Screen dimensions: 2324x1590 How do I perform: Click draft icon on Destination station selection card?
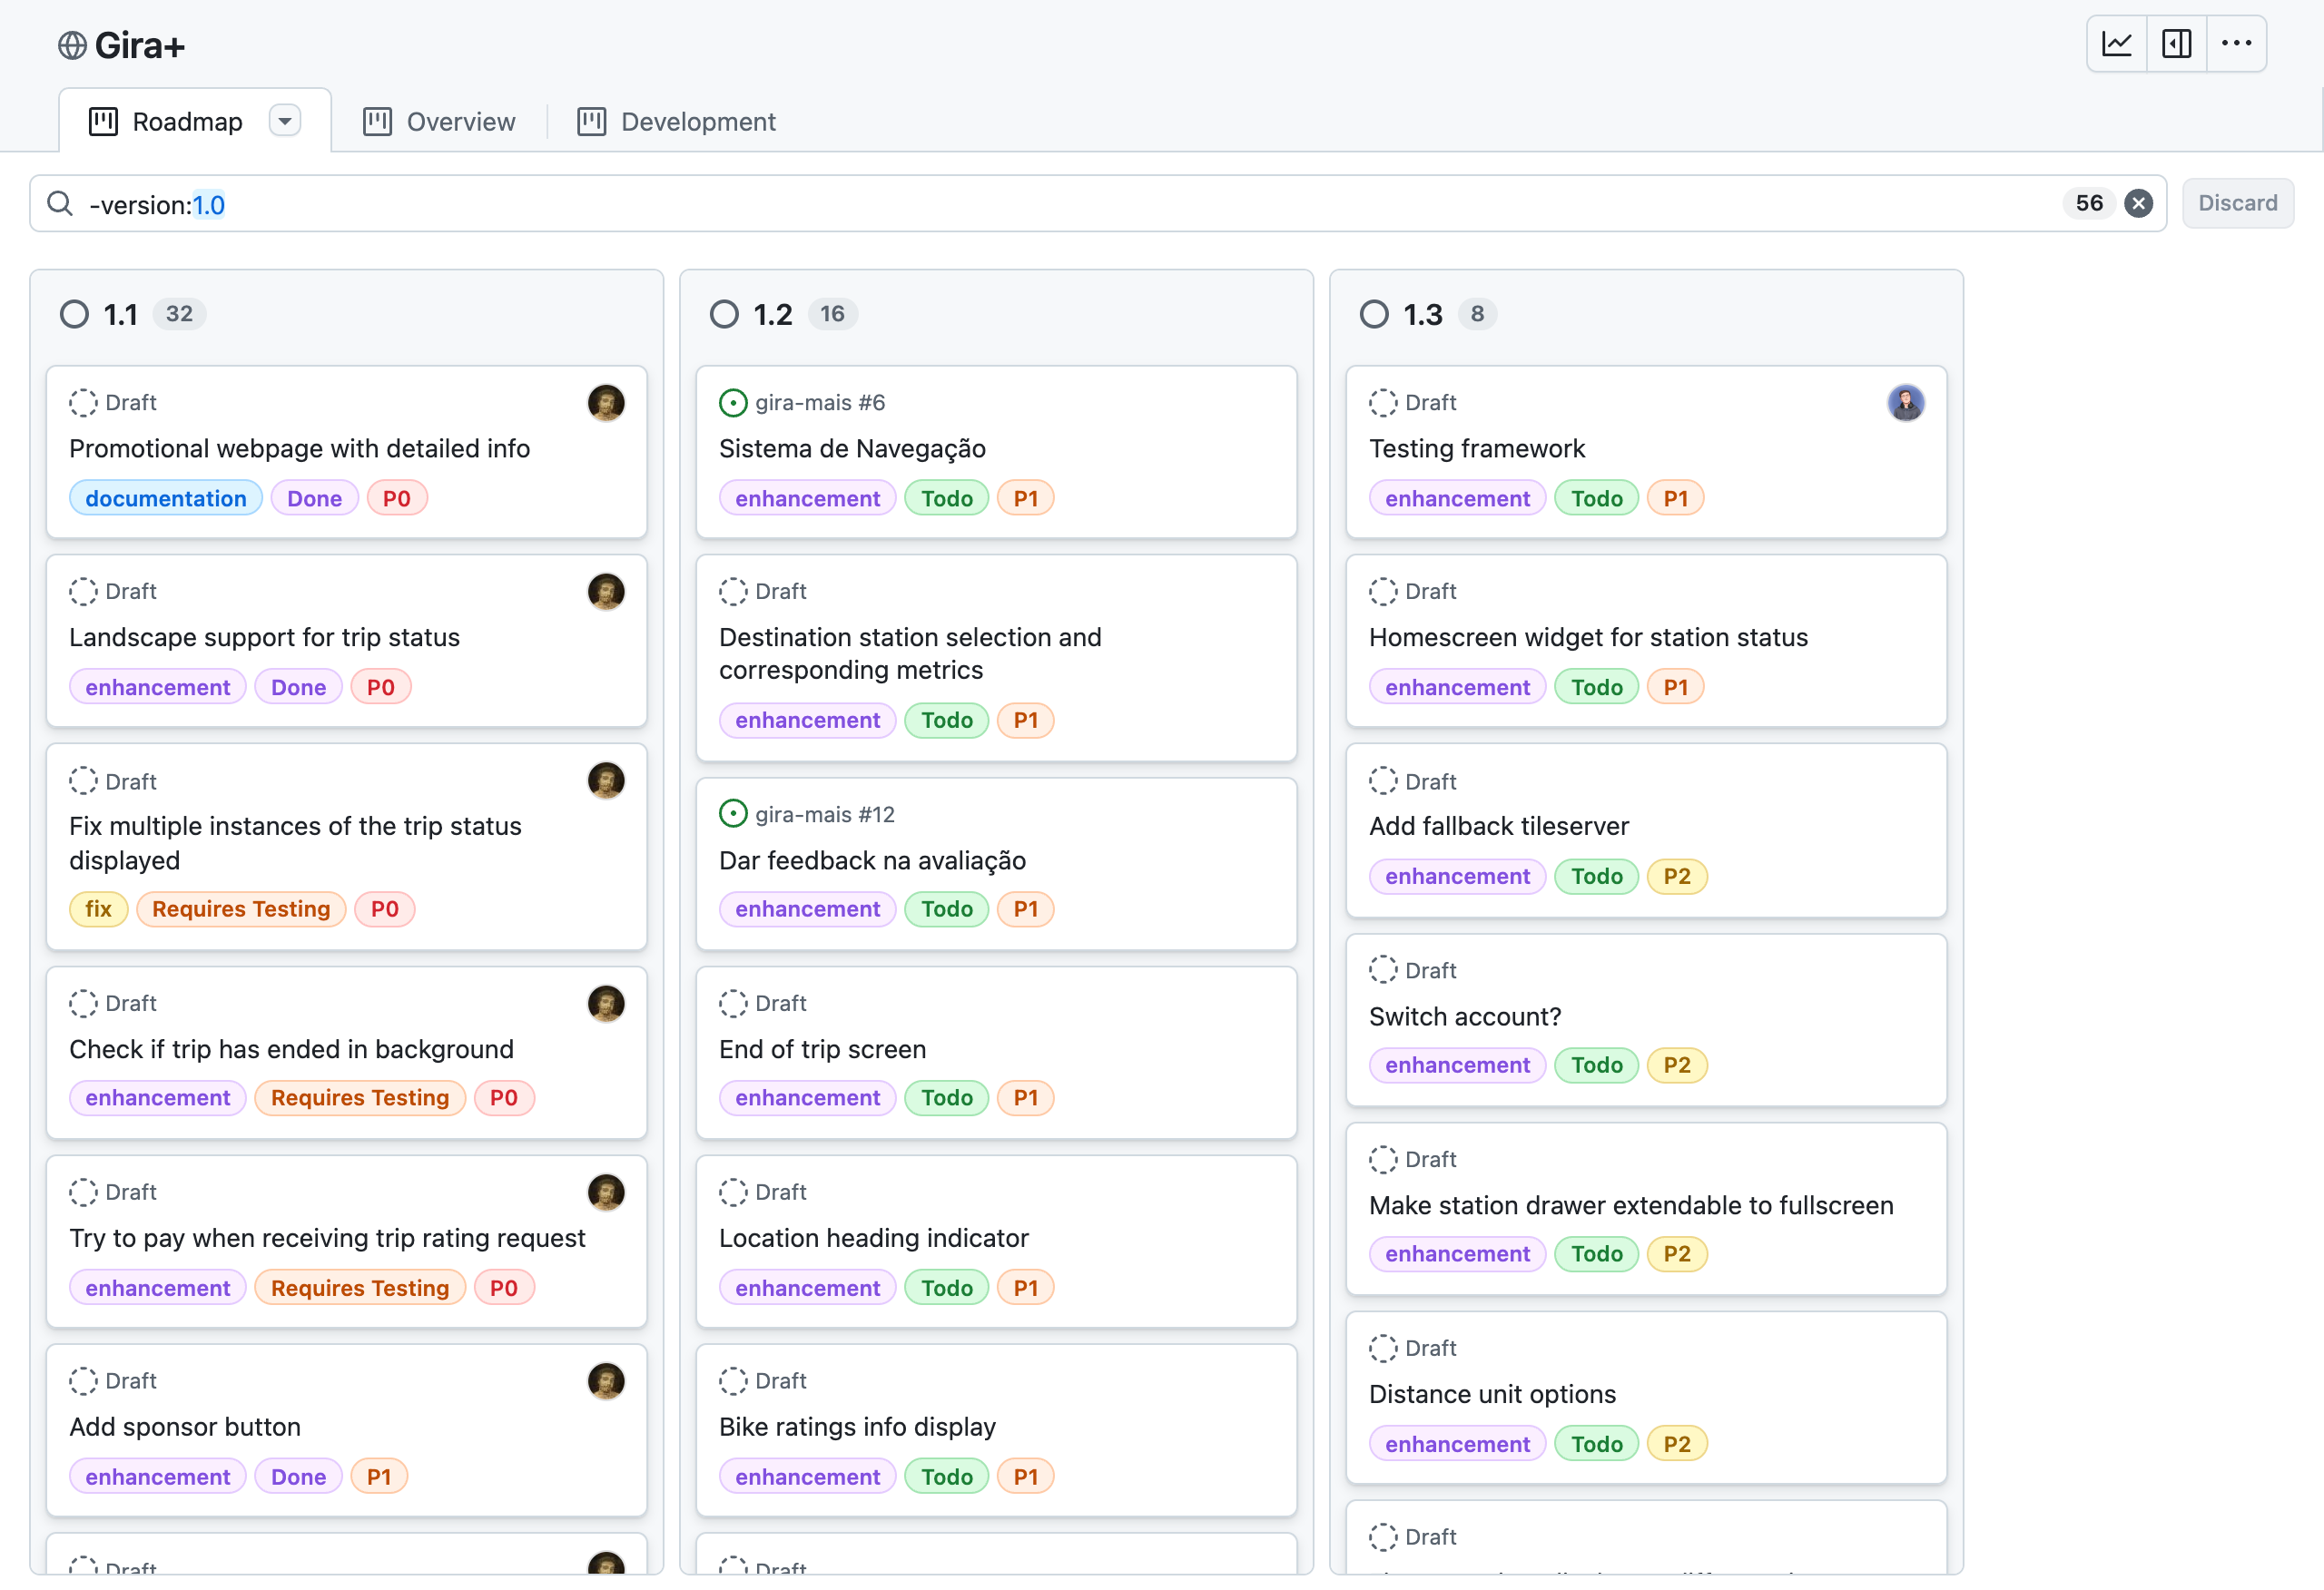pyautogui.click(x=733, y=592)
